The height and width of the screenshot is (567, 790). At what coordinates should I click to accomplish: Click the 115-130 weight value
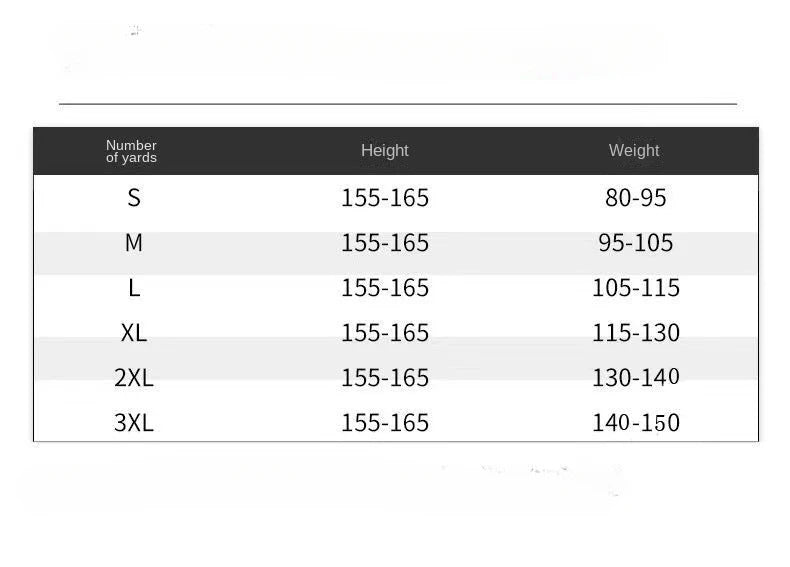[635, 333]
